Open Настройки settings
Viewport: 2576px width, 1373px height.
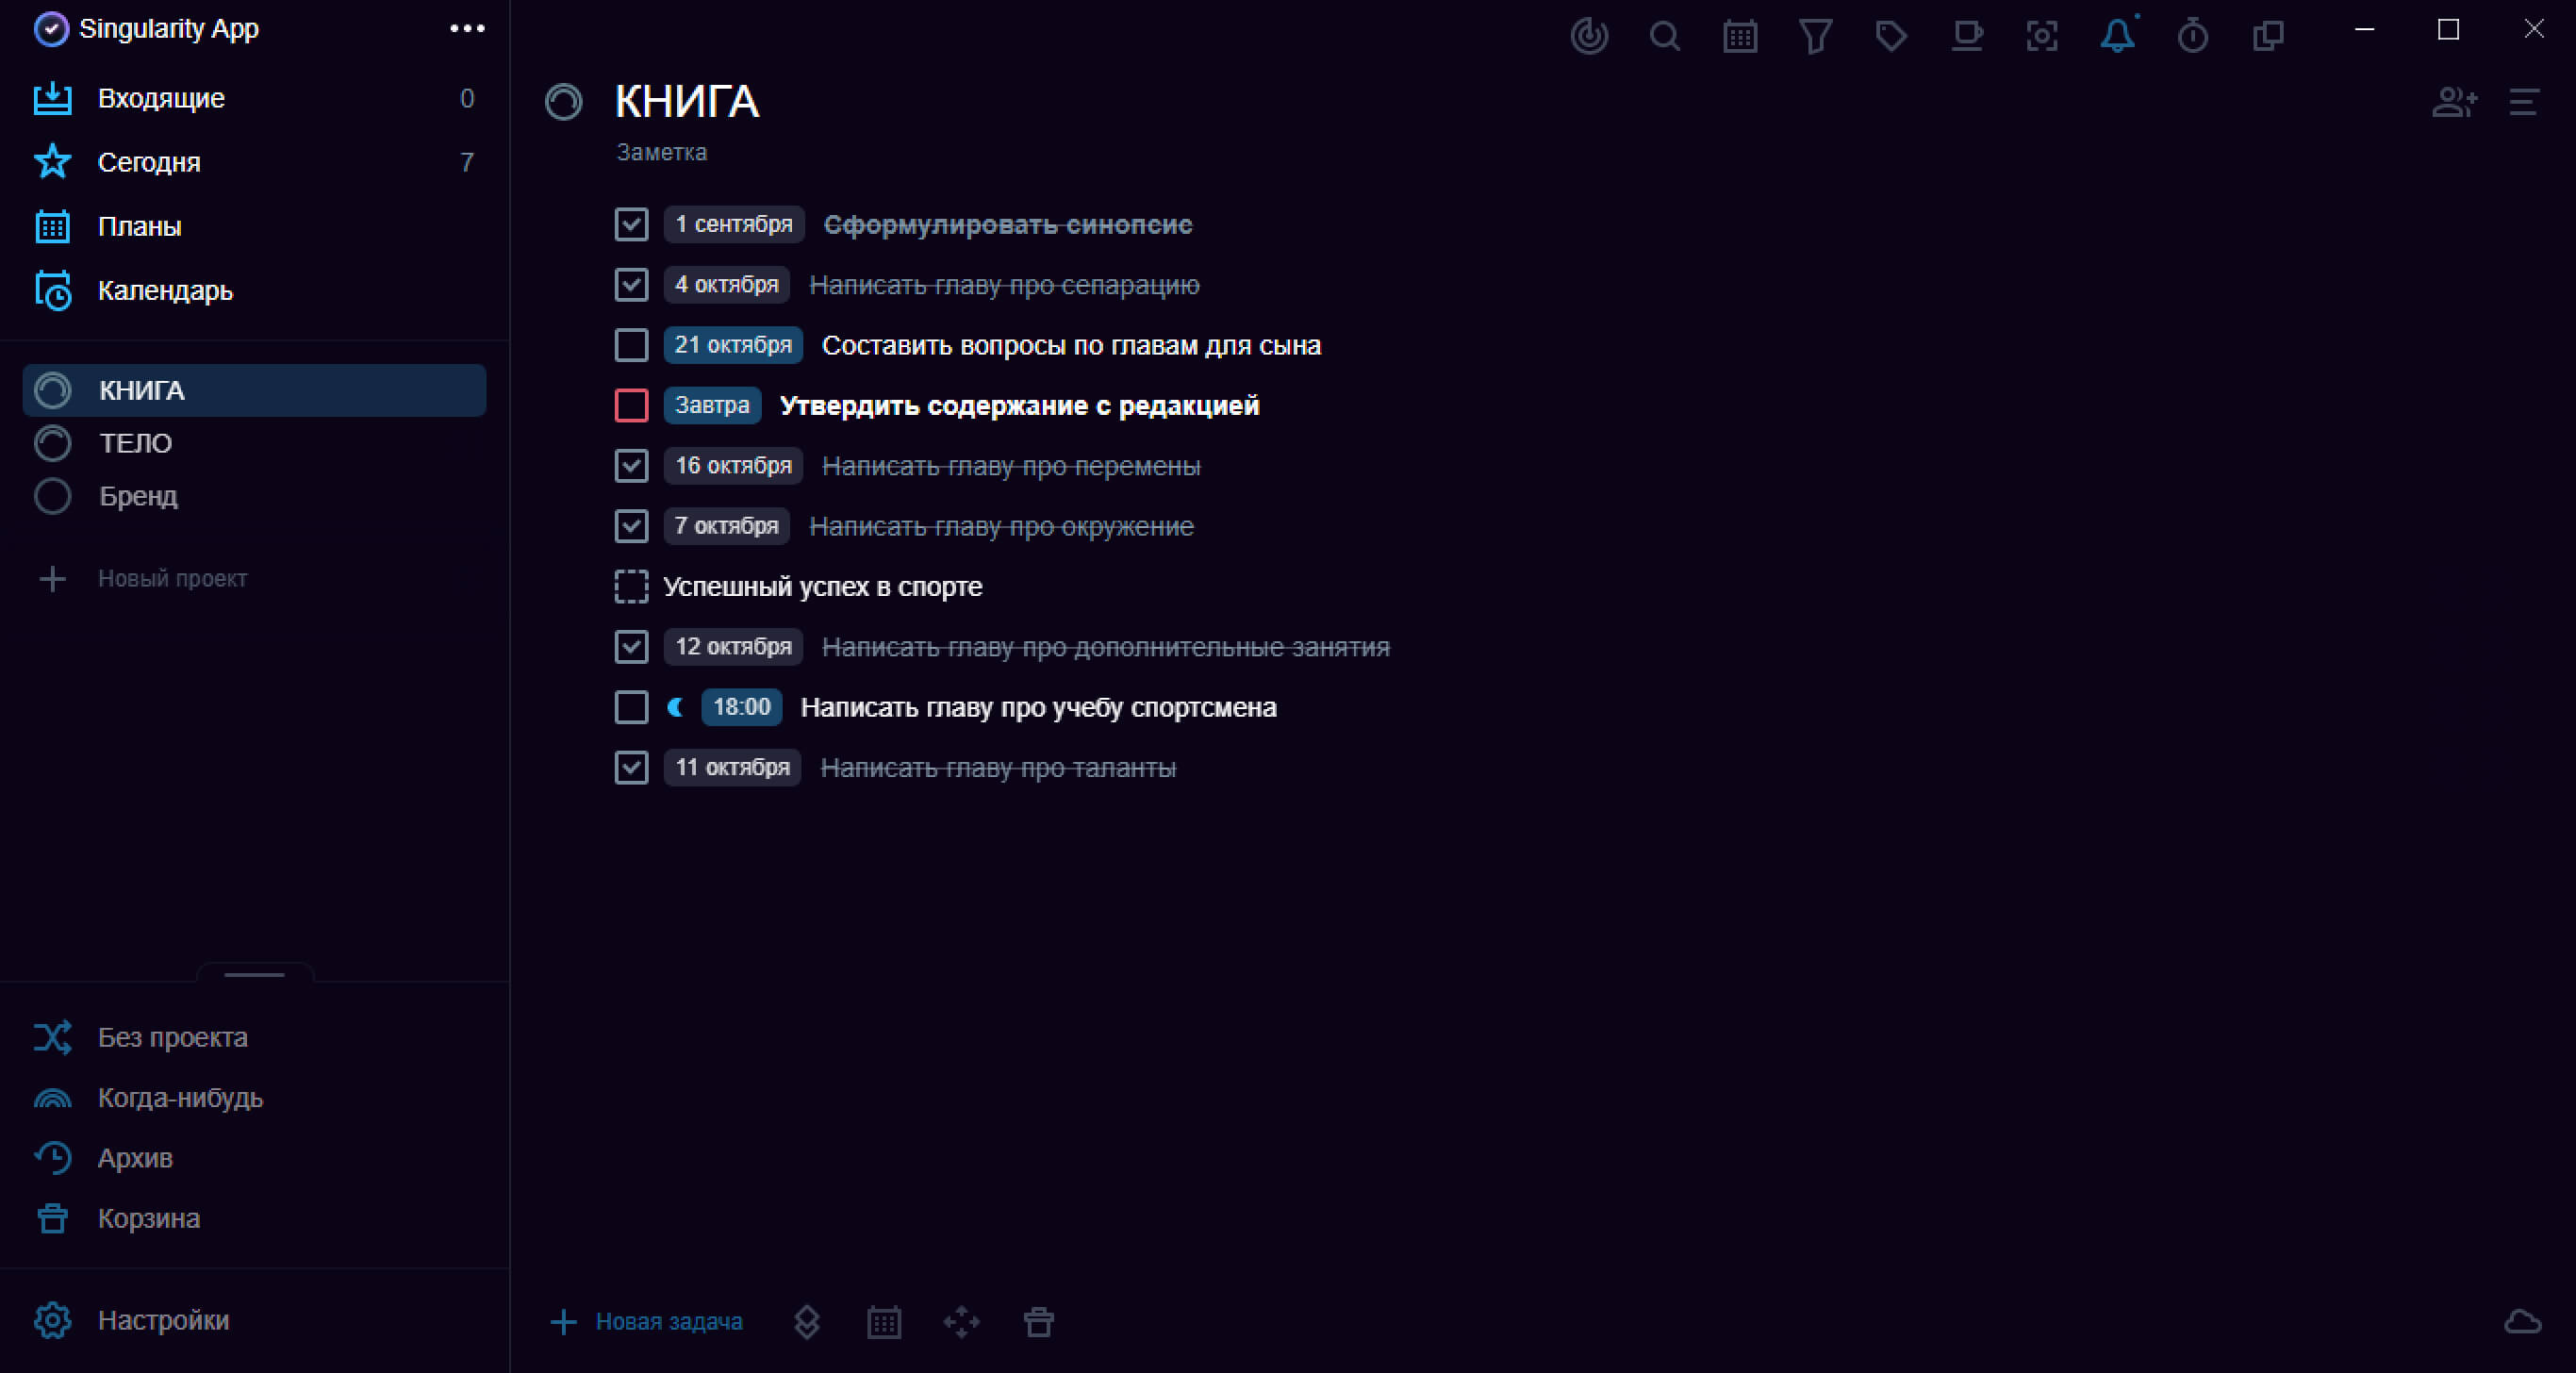pos(254,1320)
